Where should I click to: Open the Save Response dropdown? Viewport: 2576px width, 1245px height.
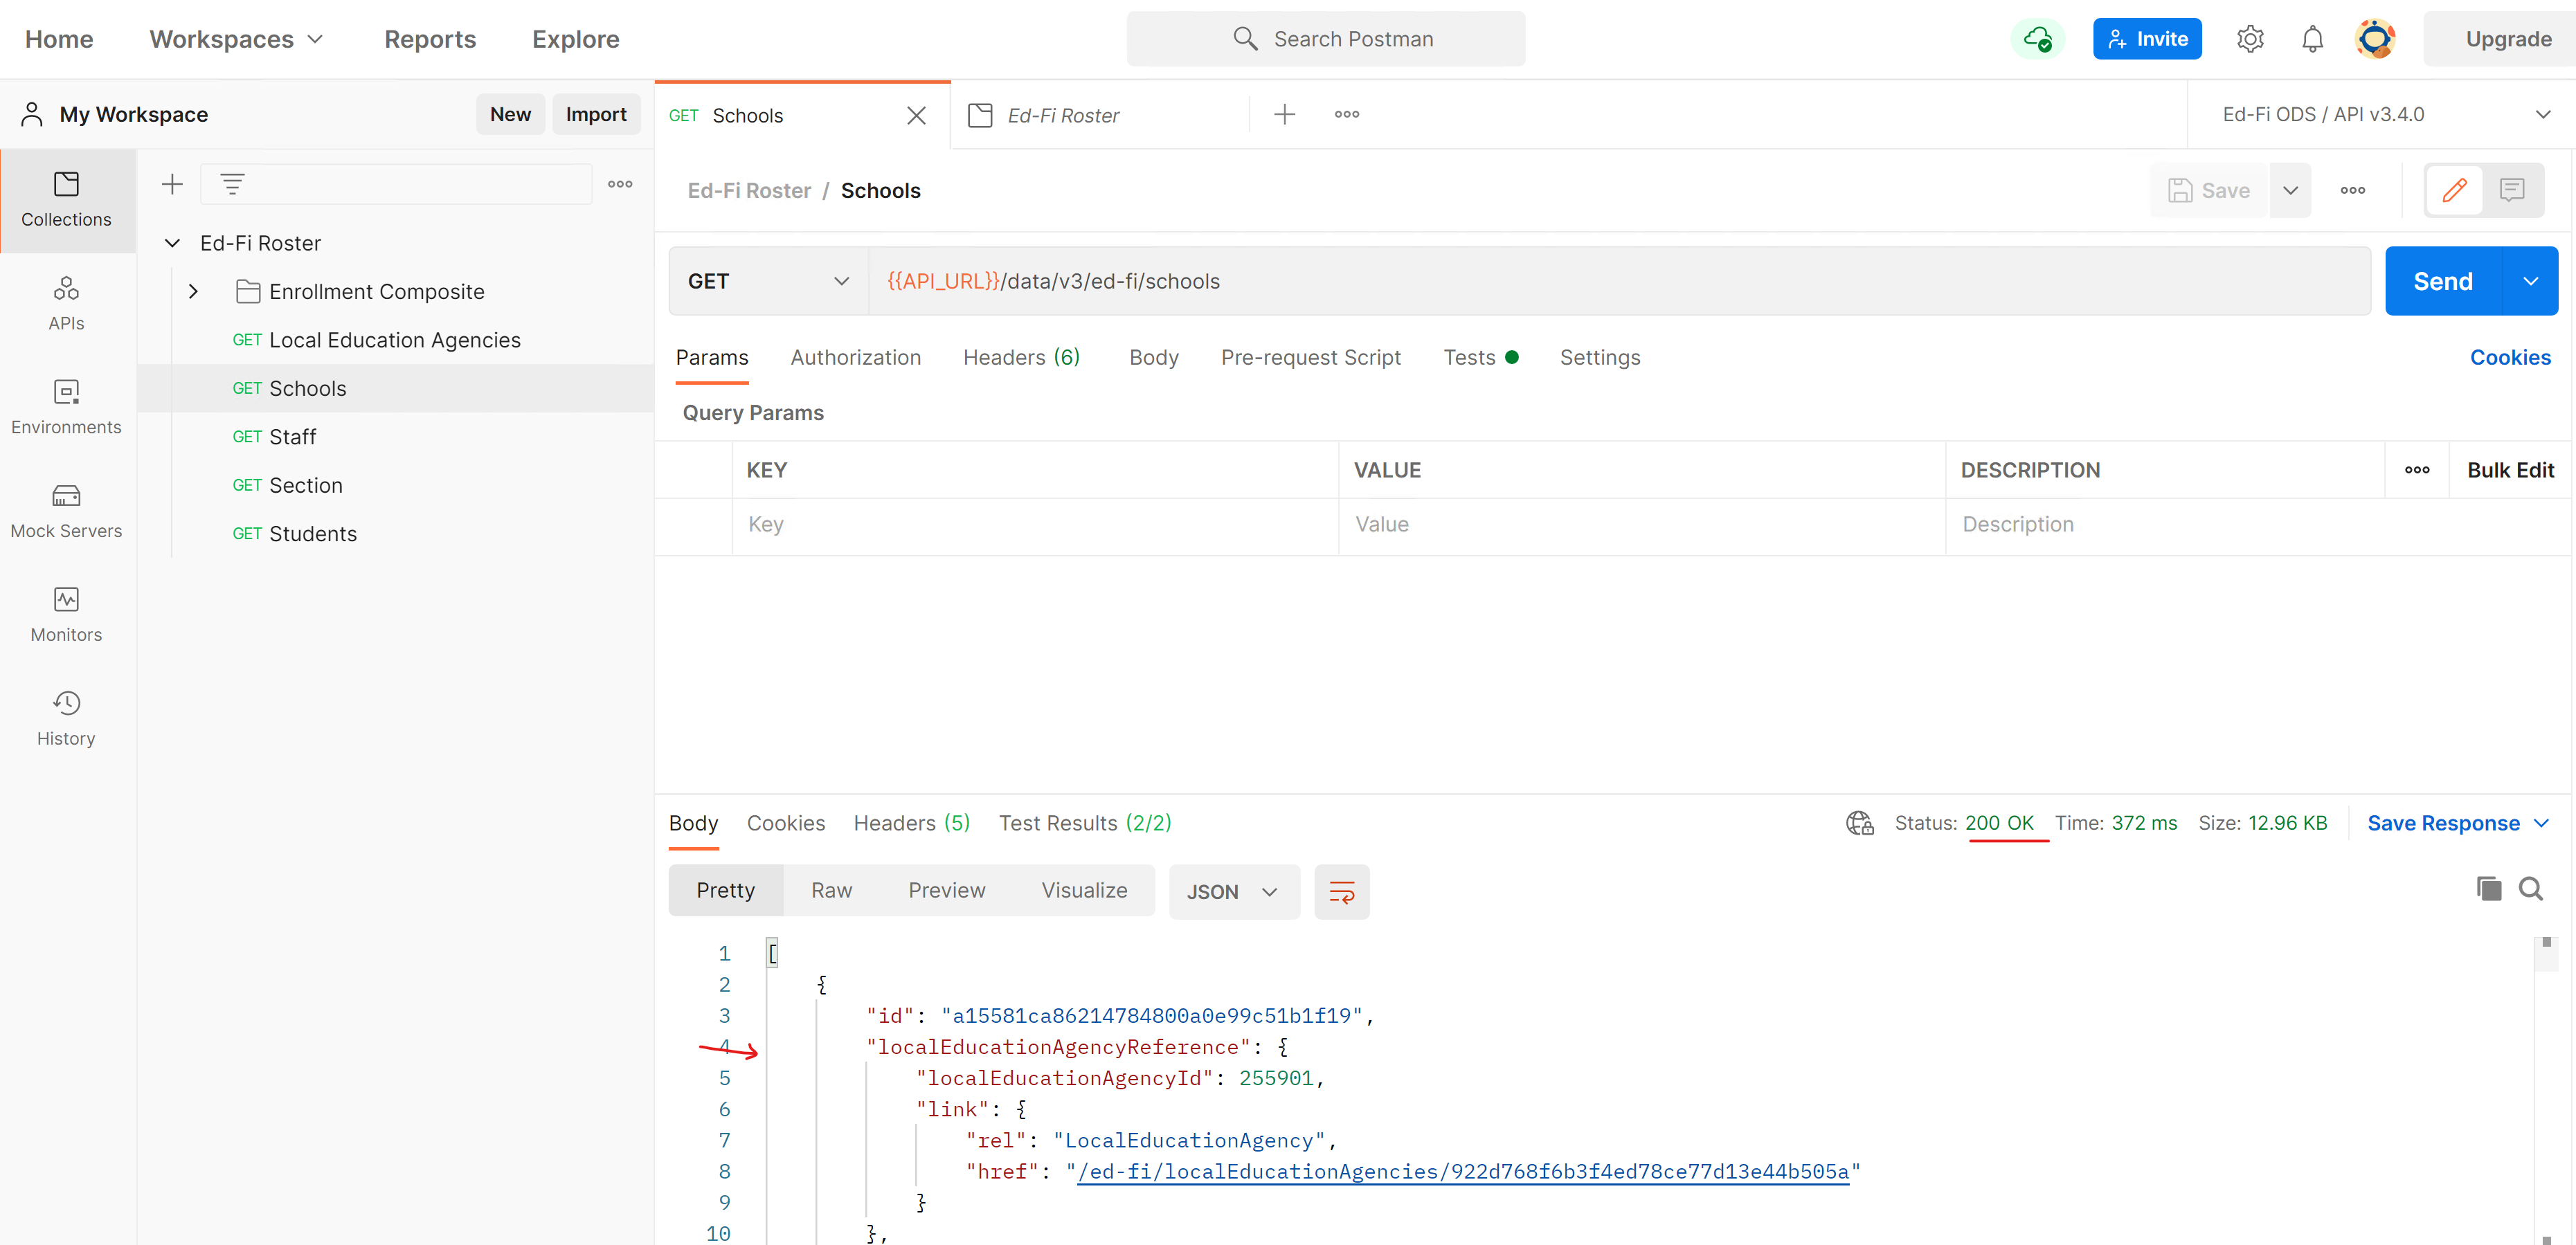click(x=2458, y=823)
